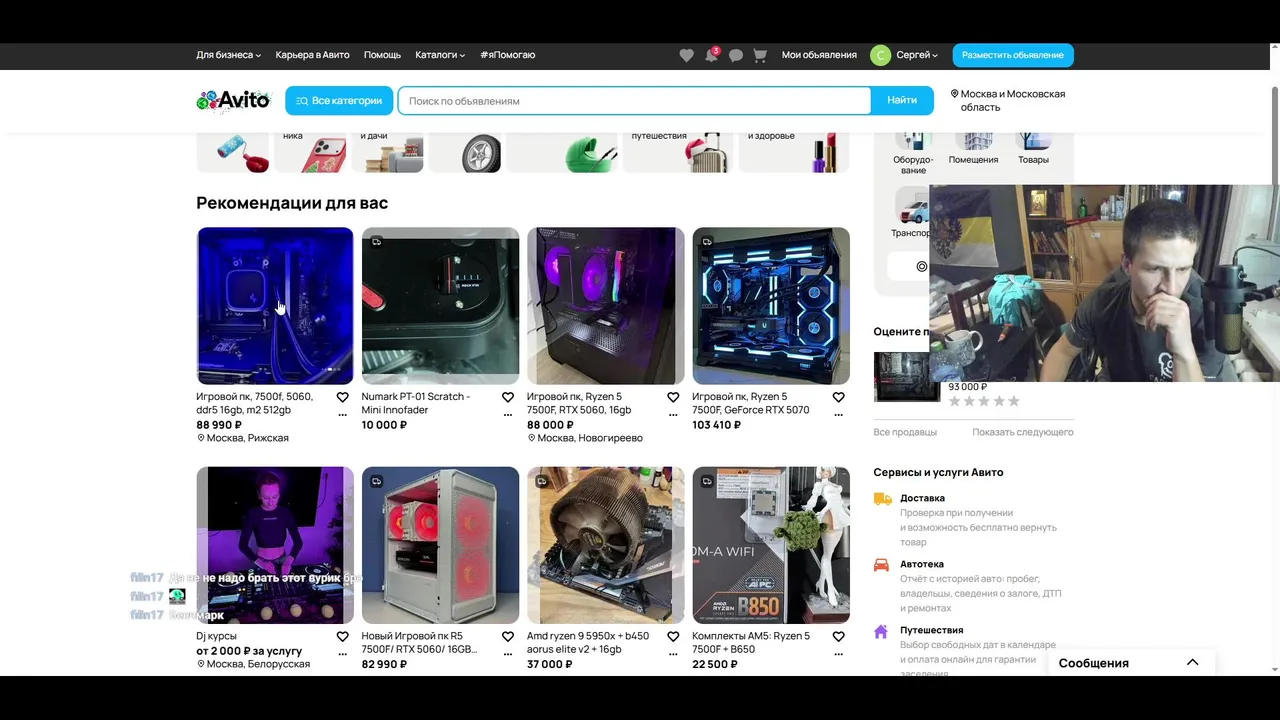Favorite the Dj курсы listing
The height and width of the screenshot is (720, 1280).
[x=342, y=636]
